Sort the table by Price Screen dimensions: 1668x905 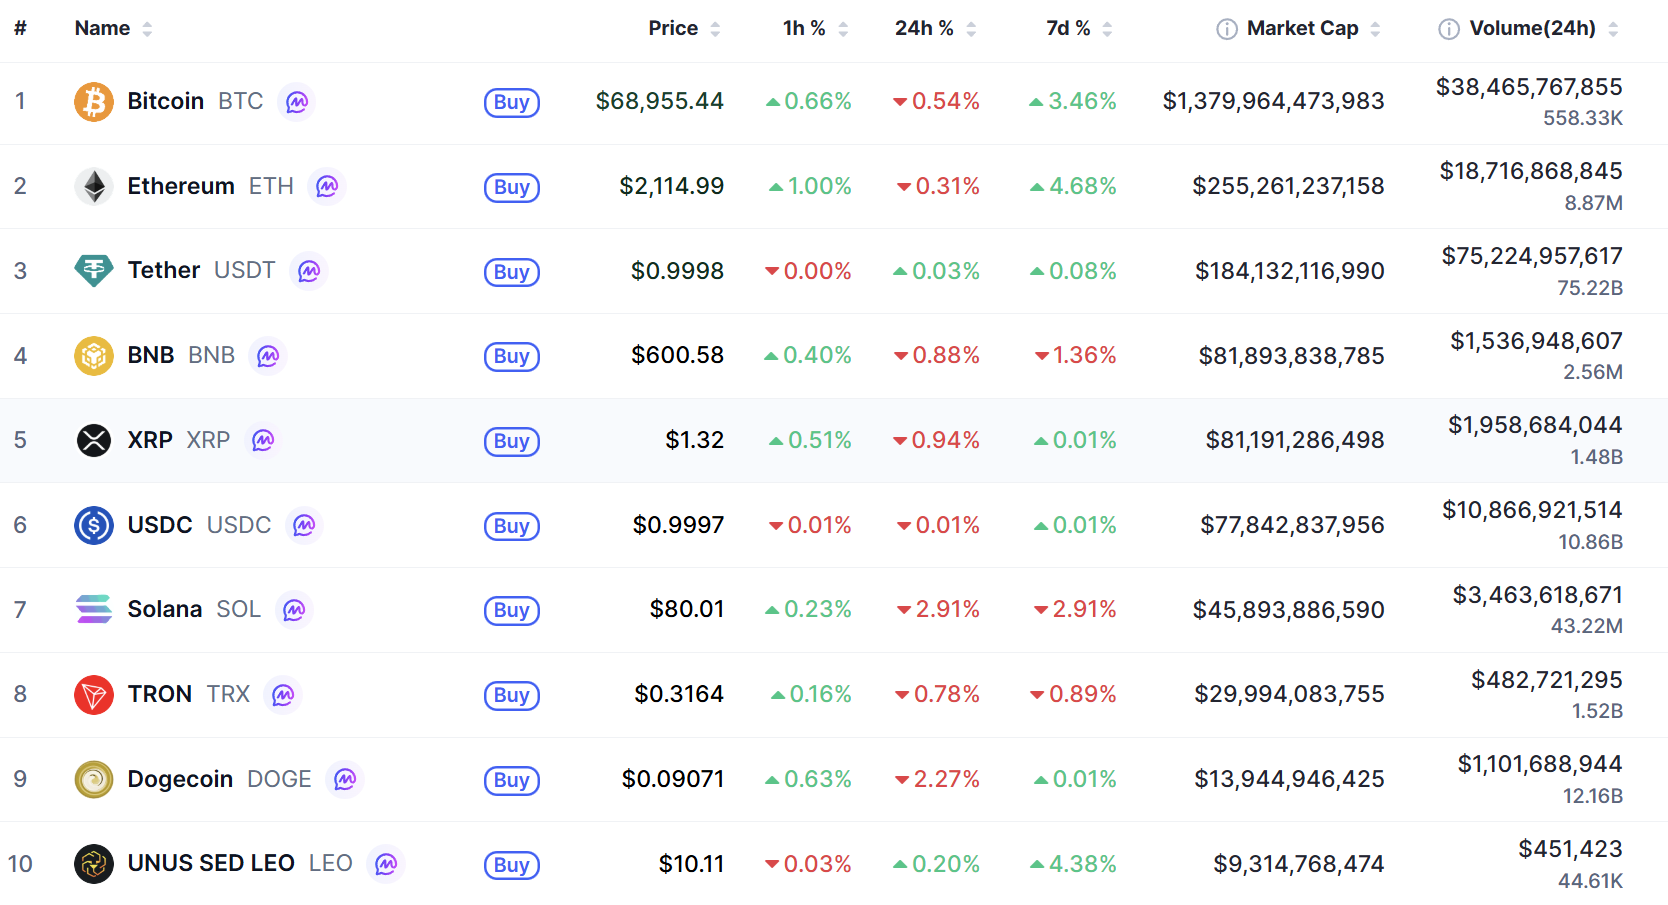(x=673, y=29)
